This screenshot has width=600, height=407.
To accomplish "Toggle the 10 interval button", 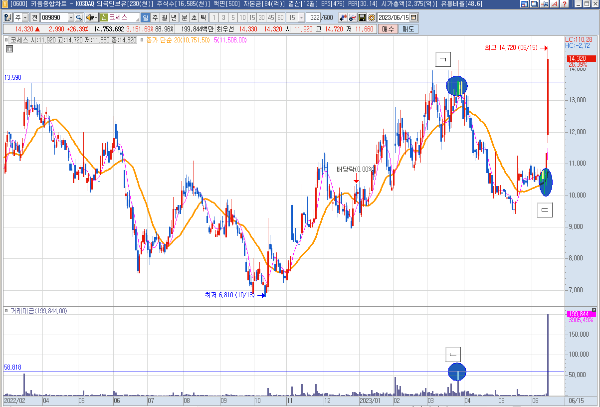I will [x=243, y=18].
